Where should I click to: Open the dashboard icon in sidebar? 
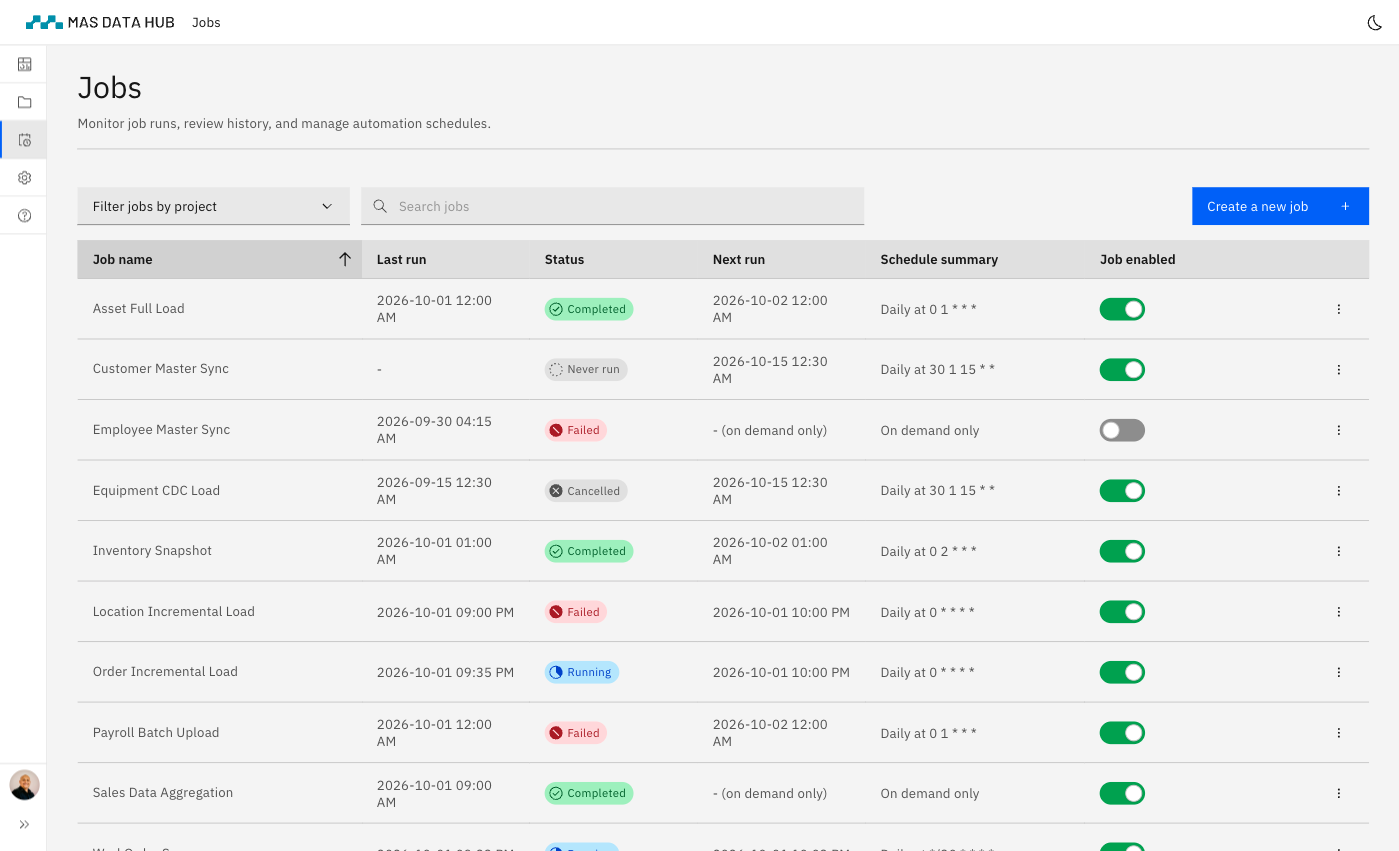point(24,64)
